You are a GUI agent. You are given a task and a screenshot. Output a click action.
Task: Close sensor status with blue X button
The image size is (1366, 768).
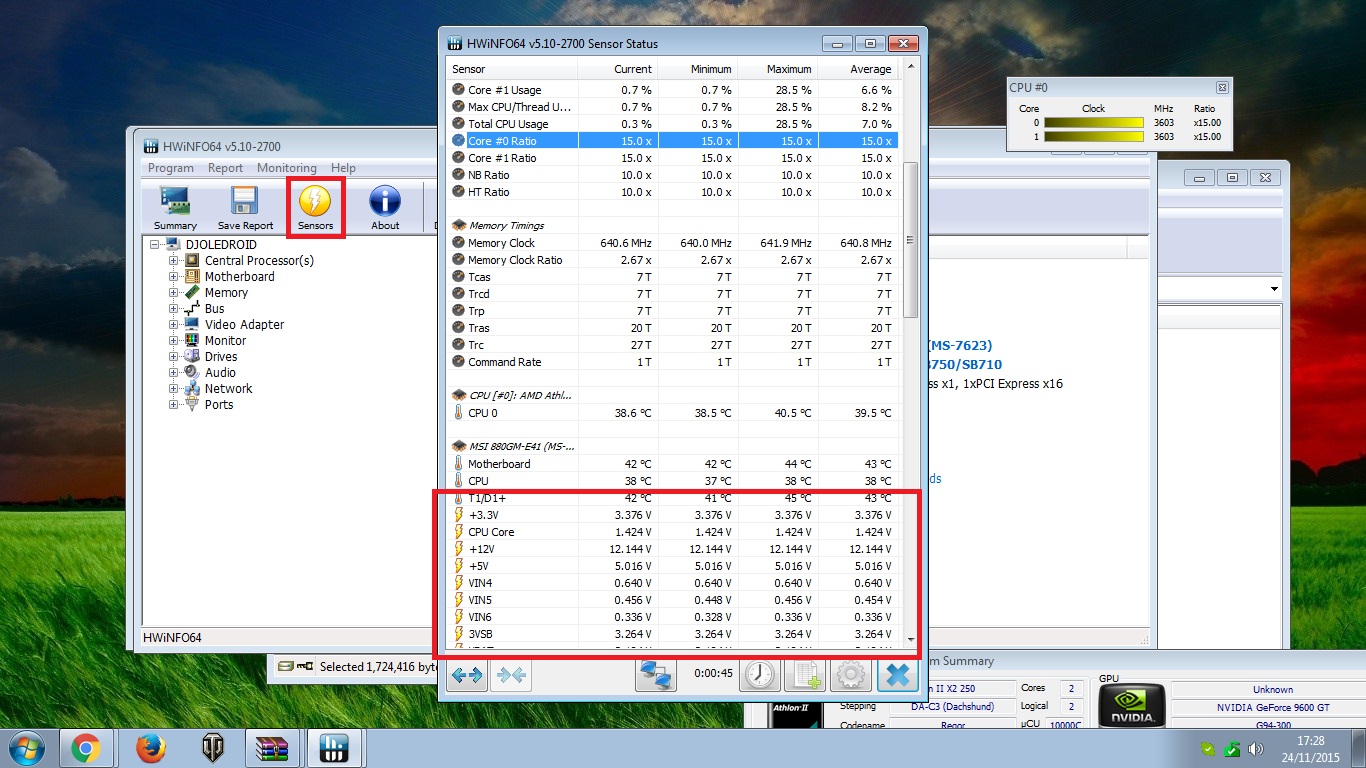[x=898, y=675]
